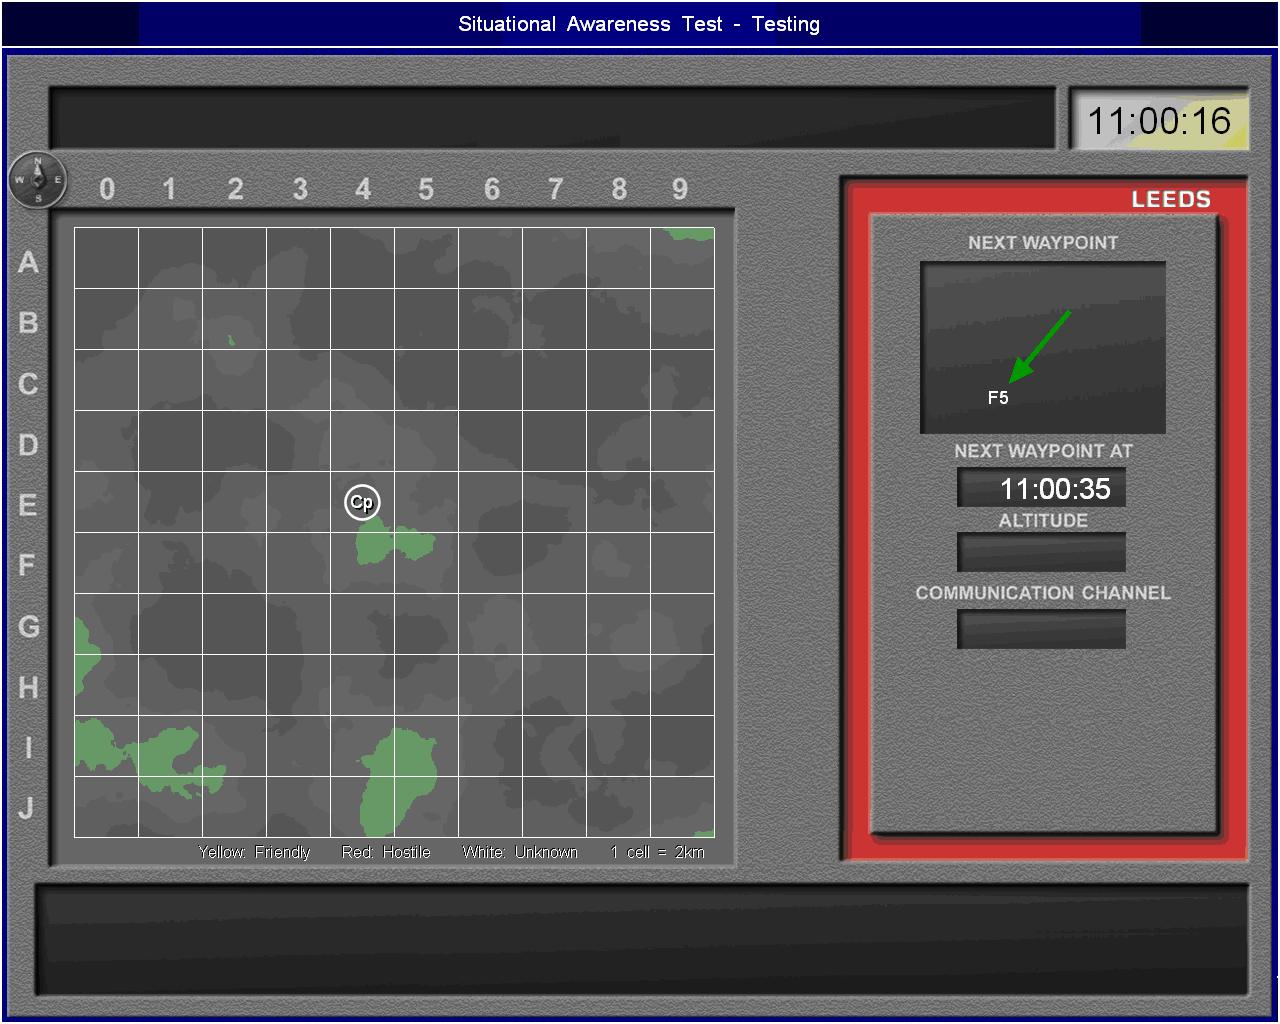Click the green waypoint direction arrow
Image resolution: width=1280 pixels, height=1024 pixels.
coord(1040,346)
